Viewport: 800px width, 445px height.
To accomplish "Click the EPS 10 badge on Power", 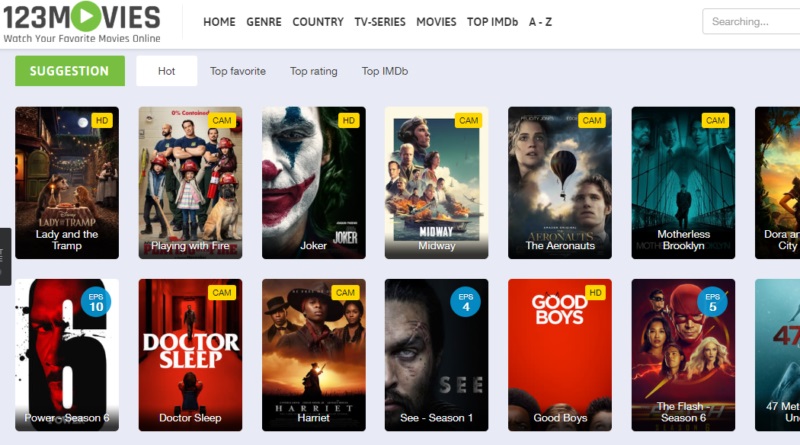I will [x=96, y=302].
